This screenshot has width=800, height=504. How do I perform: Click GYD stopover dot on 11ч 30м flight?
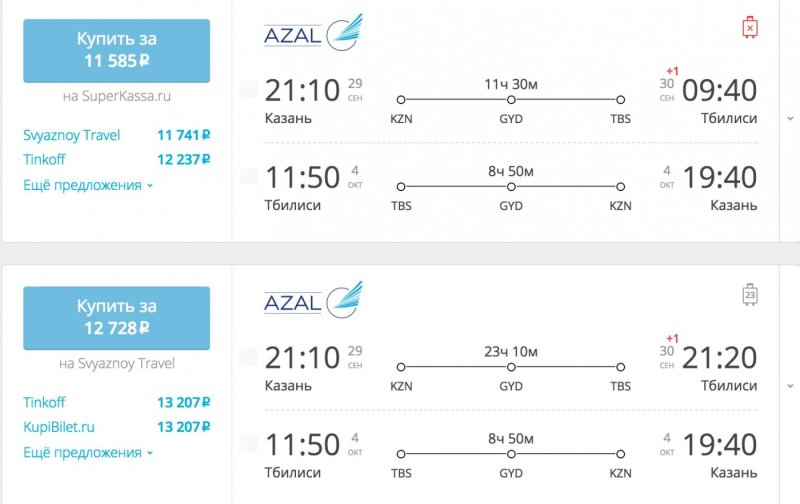coord(511,99)
